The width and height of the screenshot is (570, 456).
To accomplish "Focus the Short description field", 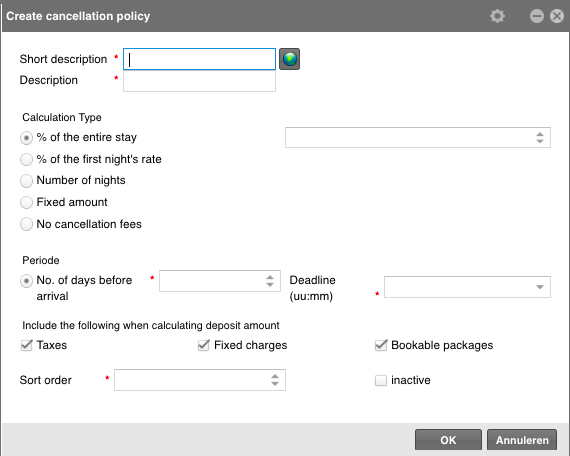I will click(x=199, y=59).
